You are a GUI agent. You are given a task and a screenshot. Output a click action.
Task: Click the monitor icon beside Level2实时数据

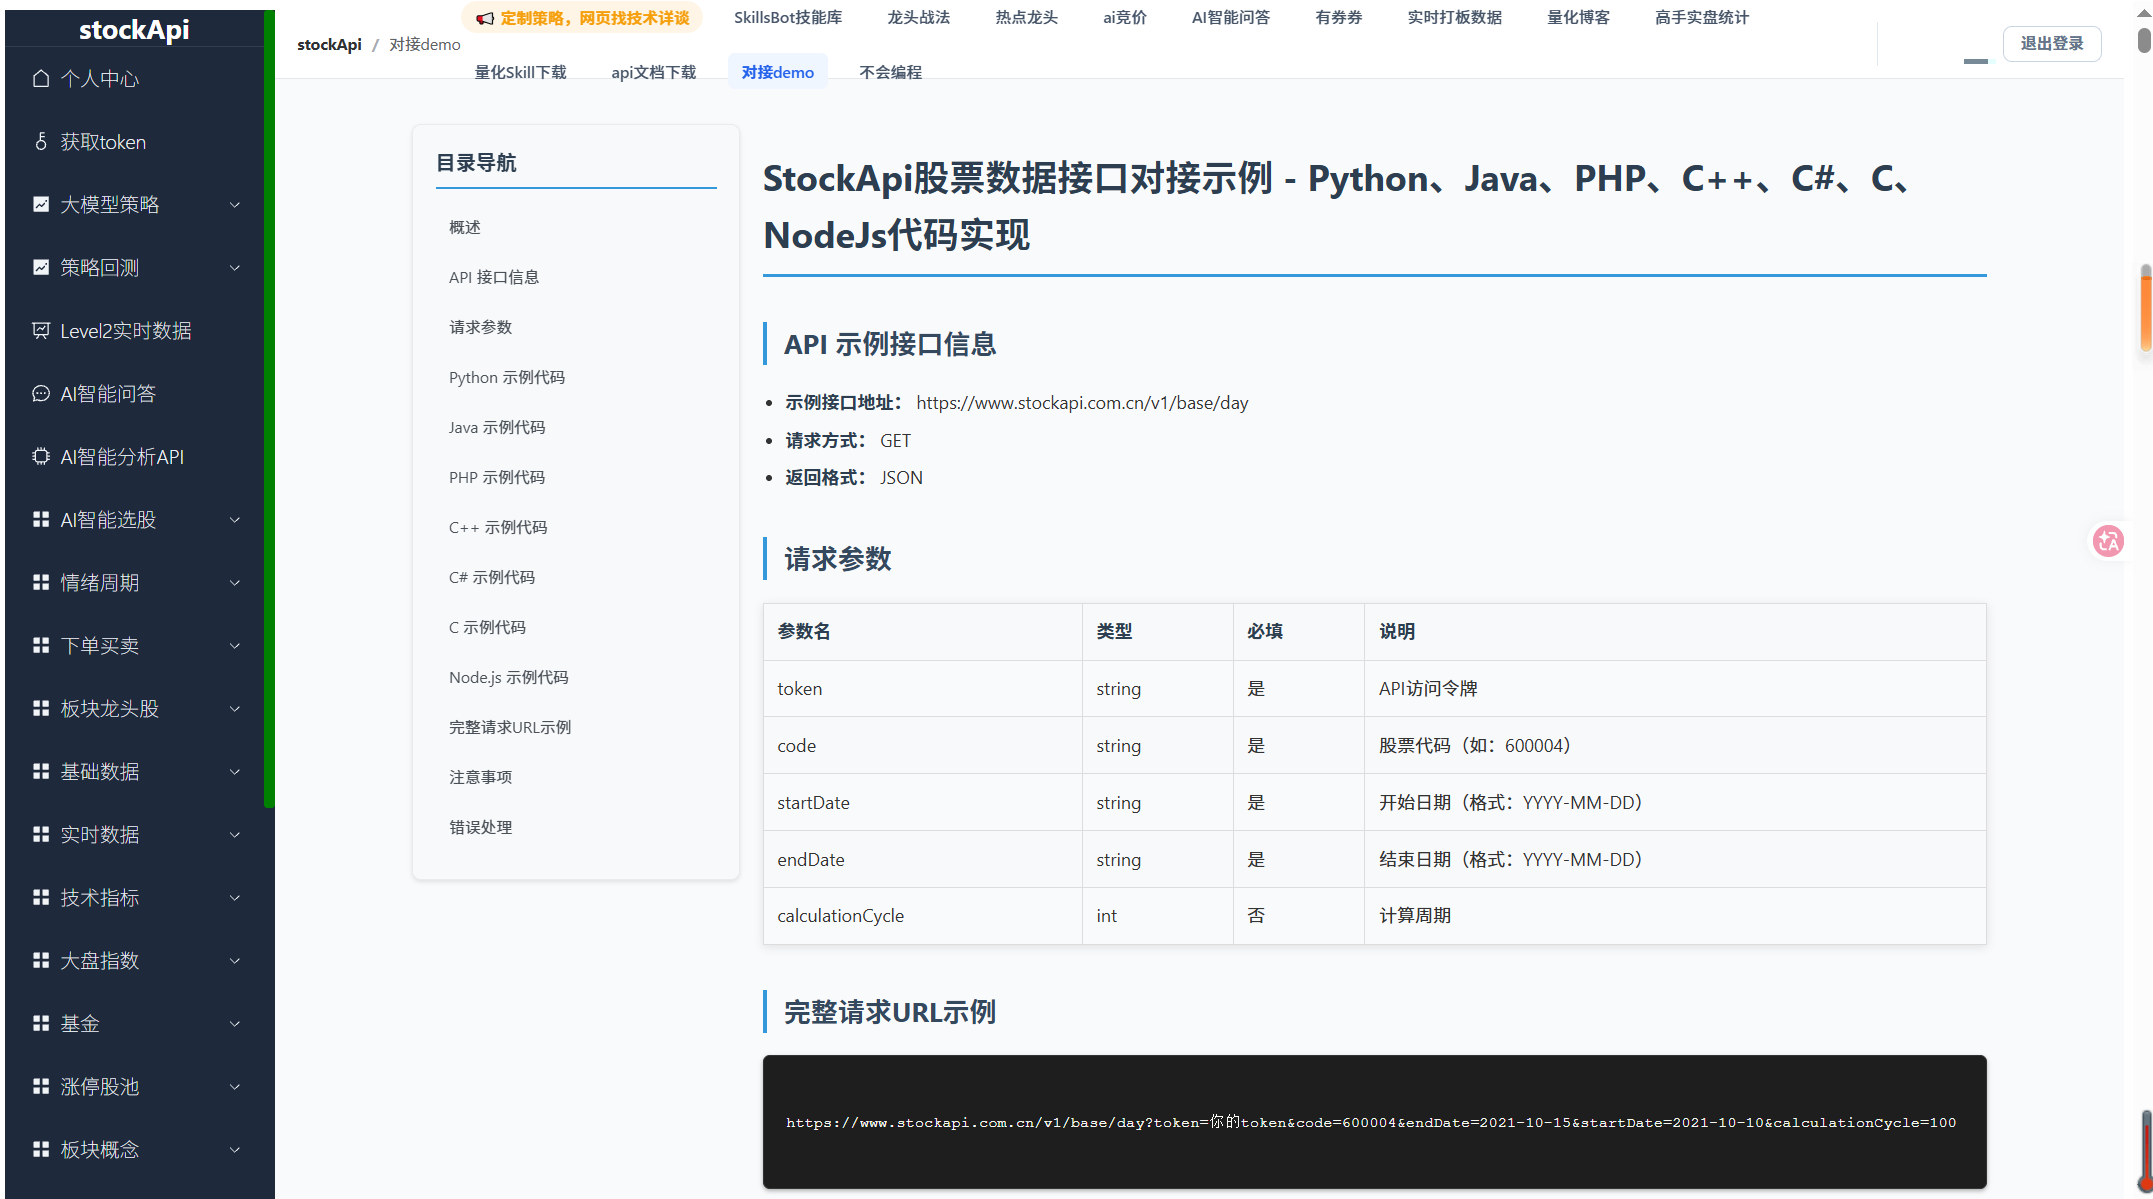41,330
